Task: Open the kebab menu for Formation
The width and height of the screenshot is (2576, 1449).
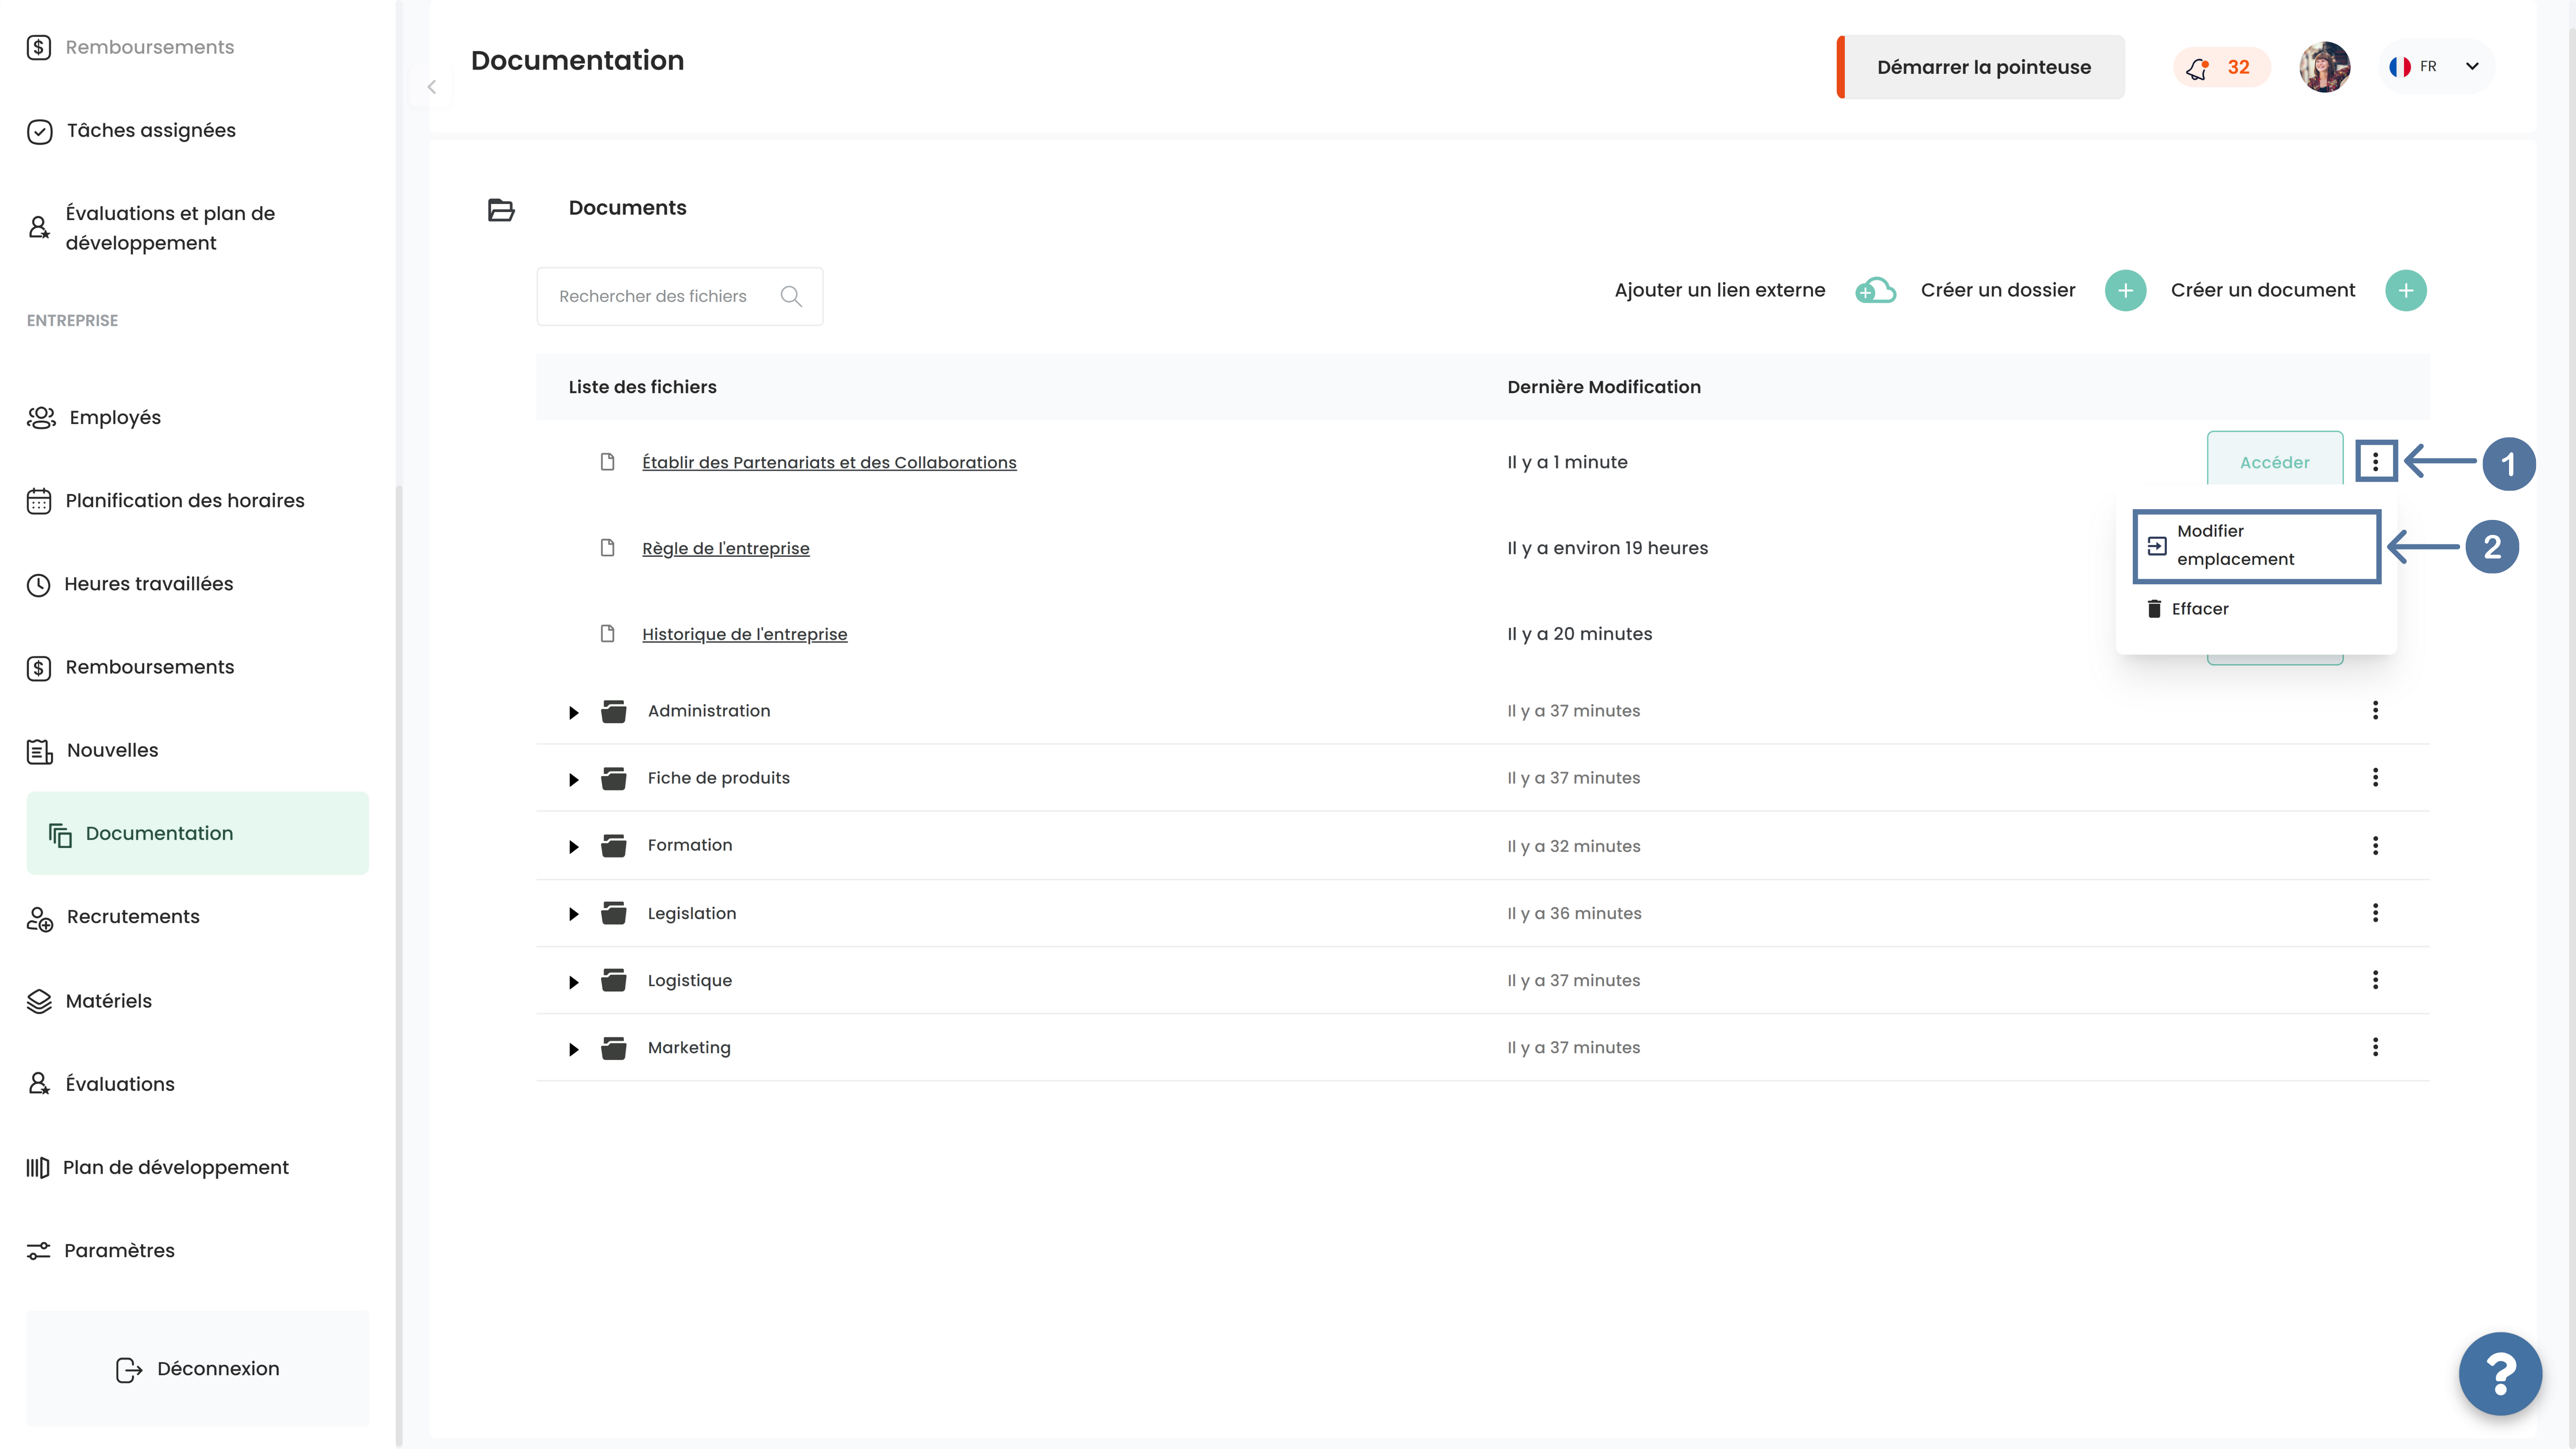Action: [2375, 845]
